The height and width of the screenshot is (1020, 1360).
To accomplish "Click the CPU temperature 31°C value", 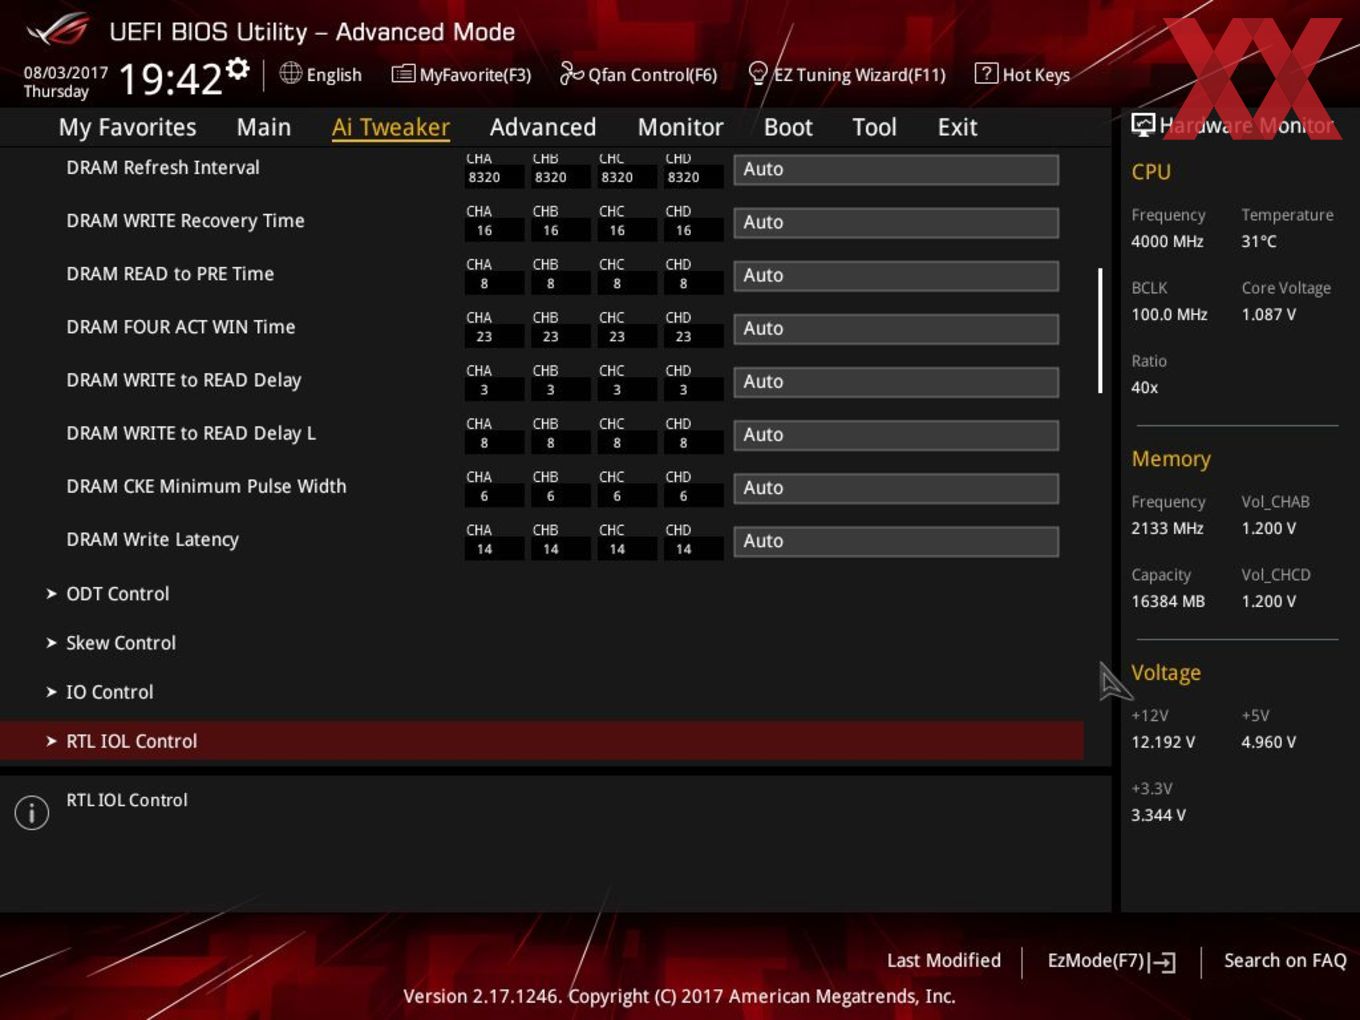I will tap(1259, 241).
